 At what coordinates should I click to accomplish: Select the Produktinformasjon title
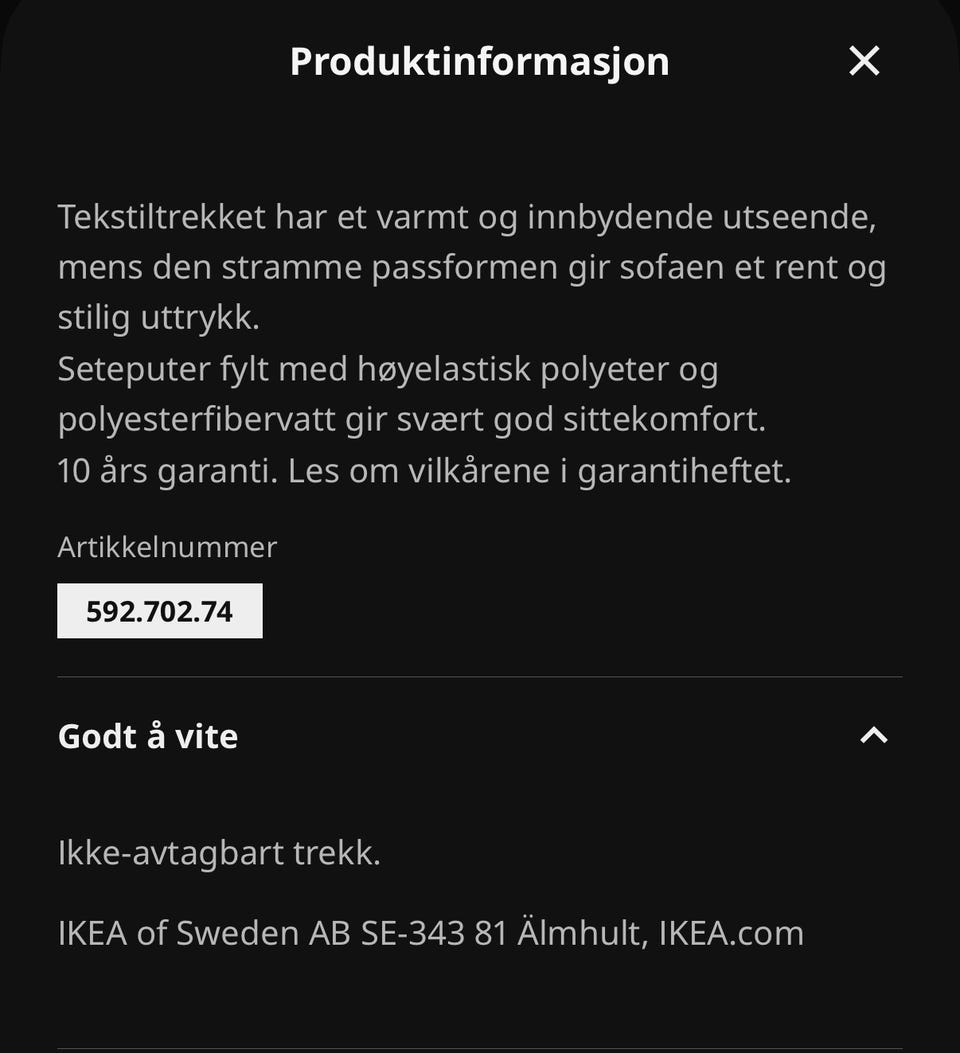click(479, 62)
